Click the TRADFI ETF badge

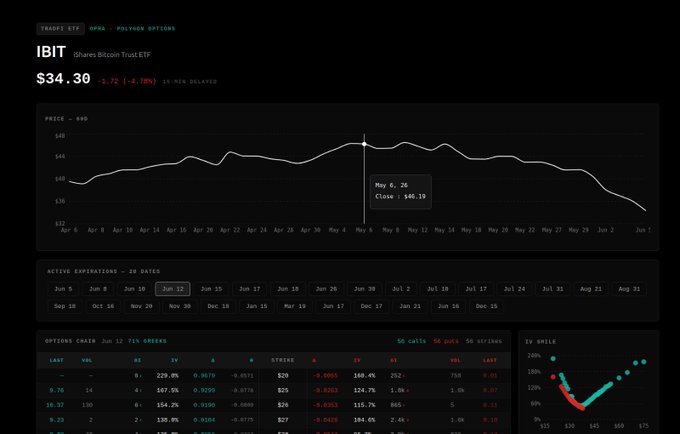[x=60, y=29]
